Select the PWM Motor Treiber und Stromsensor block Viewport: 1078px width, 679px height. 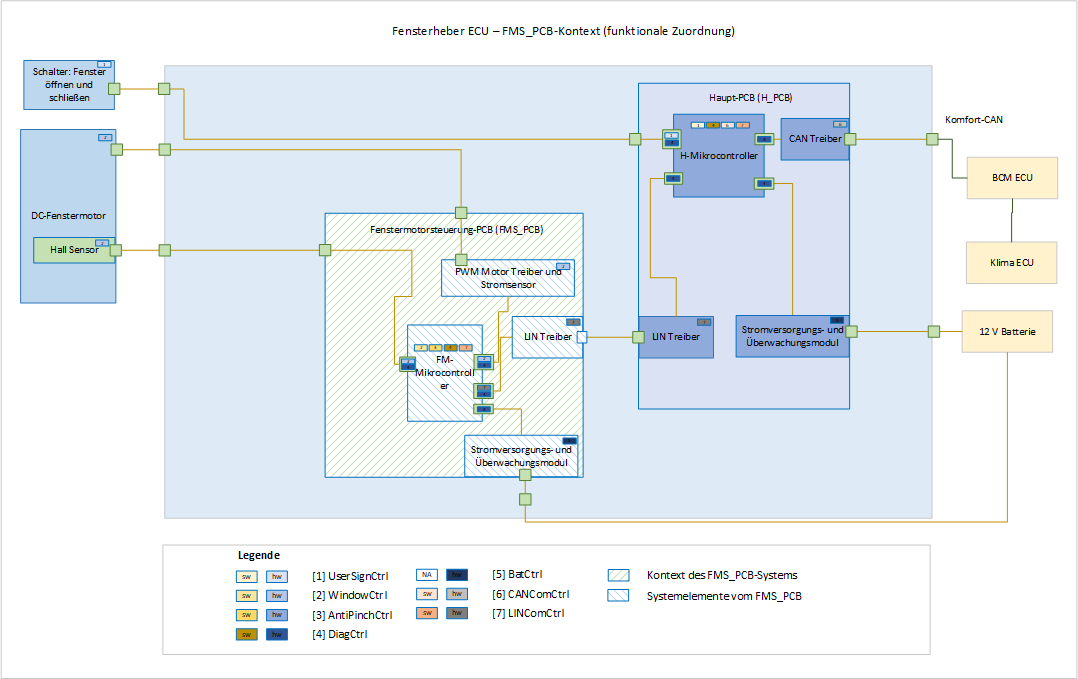508,278
